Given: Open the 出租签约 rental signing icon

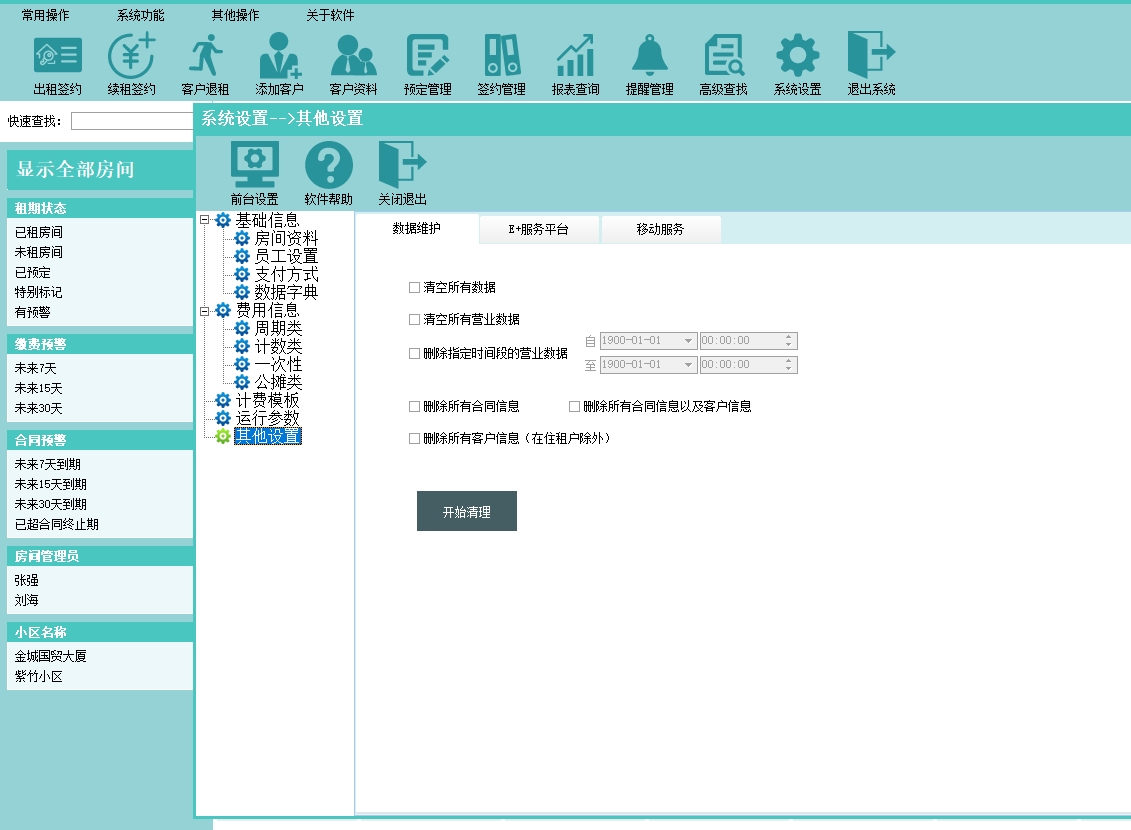Looking at the screenshot, I should (58, 56).
